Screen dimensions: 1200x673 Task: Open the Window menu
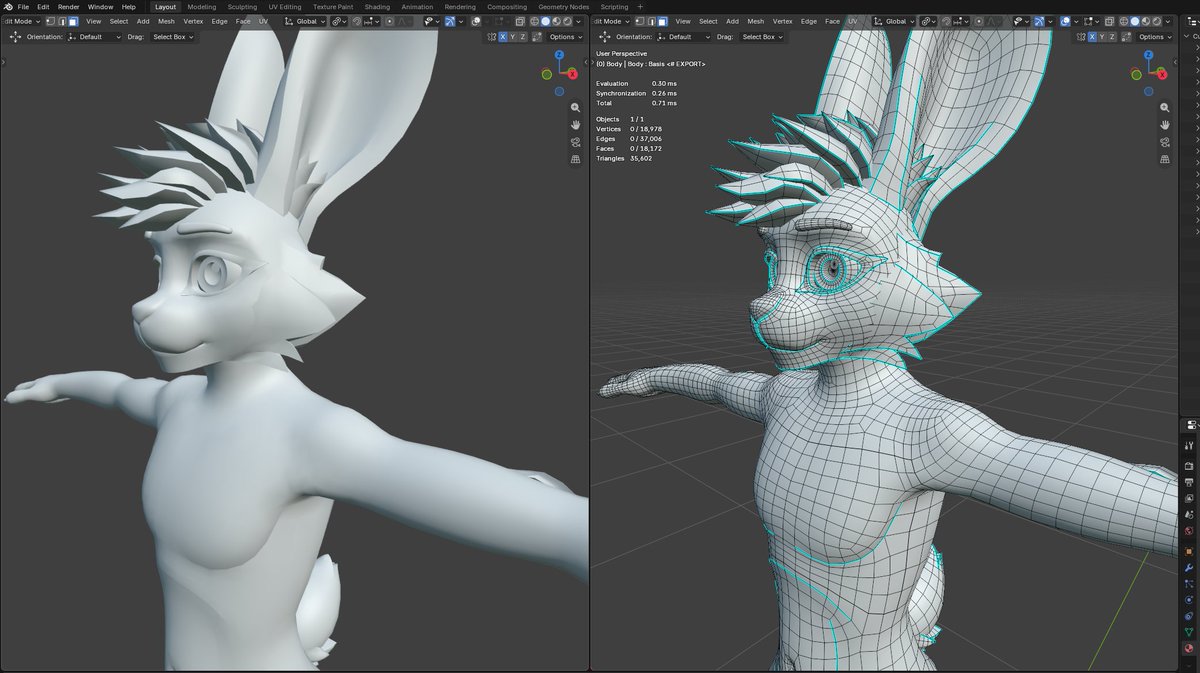pyautogui.click(x=100, y=6)
